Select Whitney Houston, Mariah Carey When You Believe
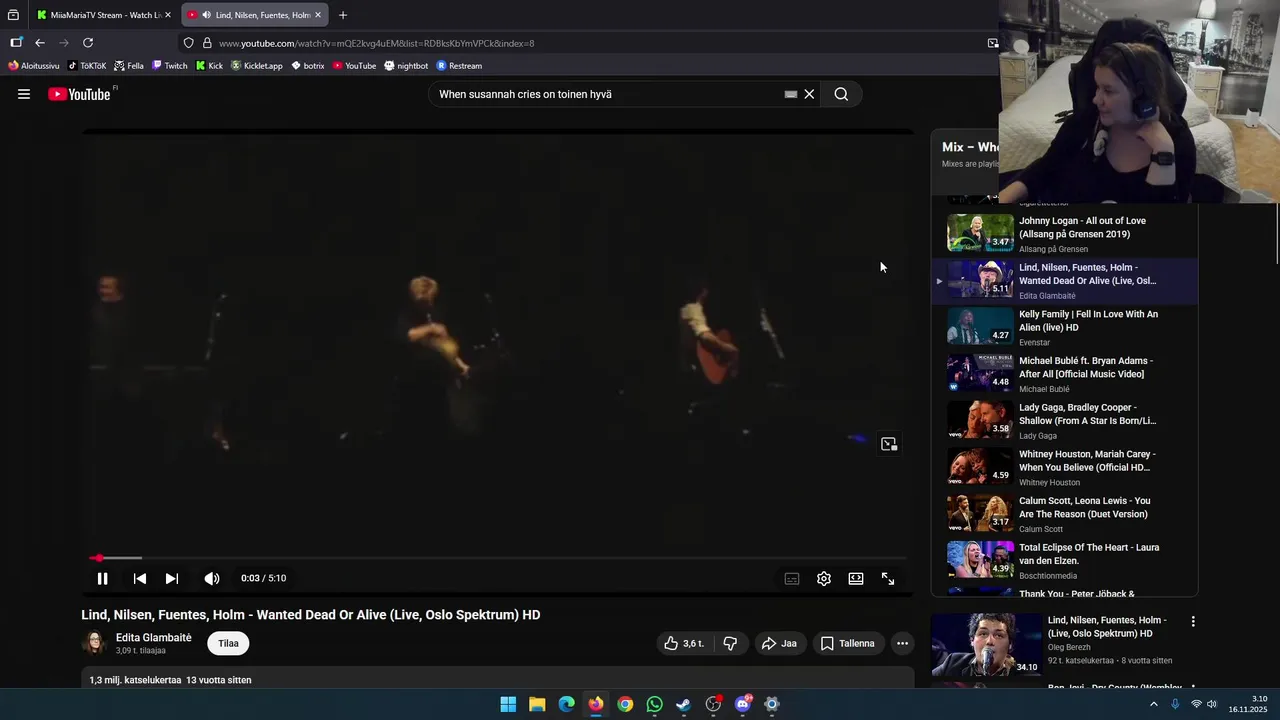Image resolution: width=1280 pixels, height=720 pixels. 1065,467
